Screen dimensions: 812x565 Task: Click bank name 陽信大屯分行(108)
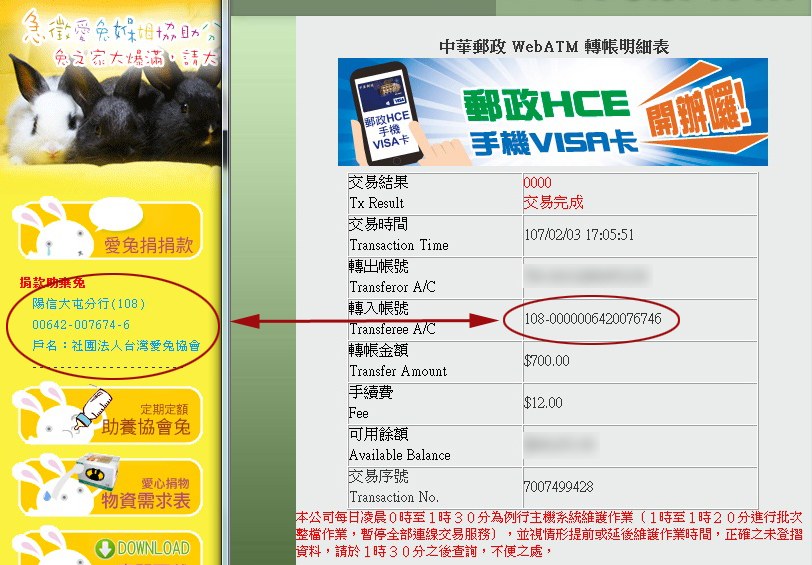coord(89,303)
